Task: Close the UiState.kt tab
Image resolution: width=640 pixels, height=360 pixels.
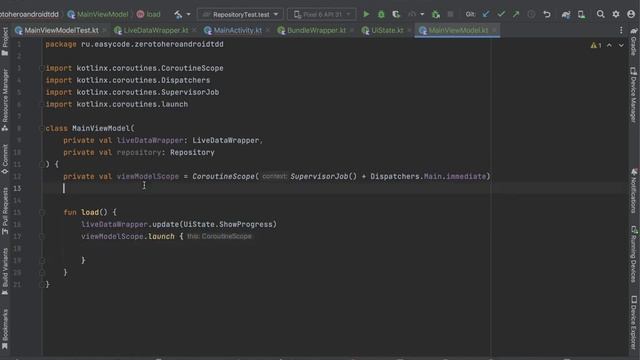Action: (409, 30)
